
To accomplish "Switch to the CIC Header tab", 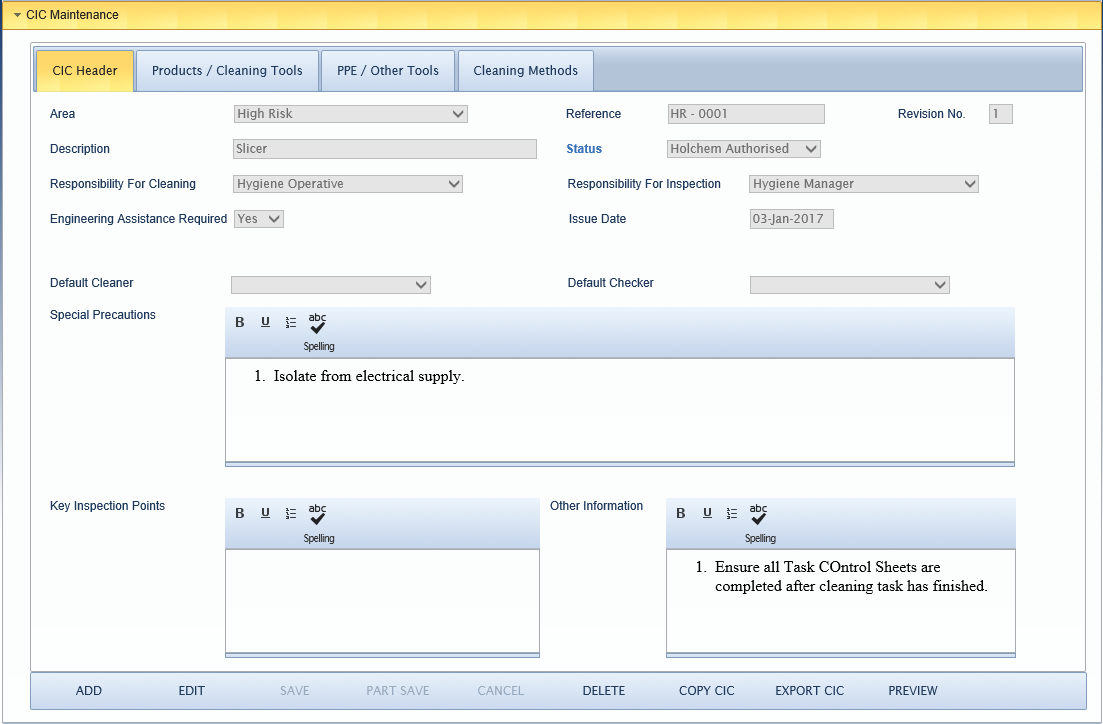I will (x=84, y=70).
